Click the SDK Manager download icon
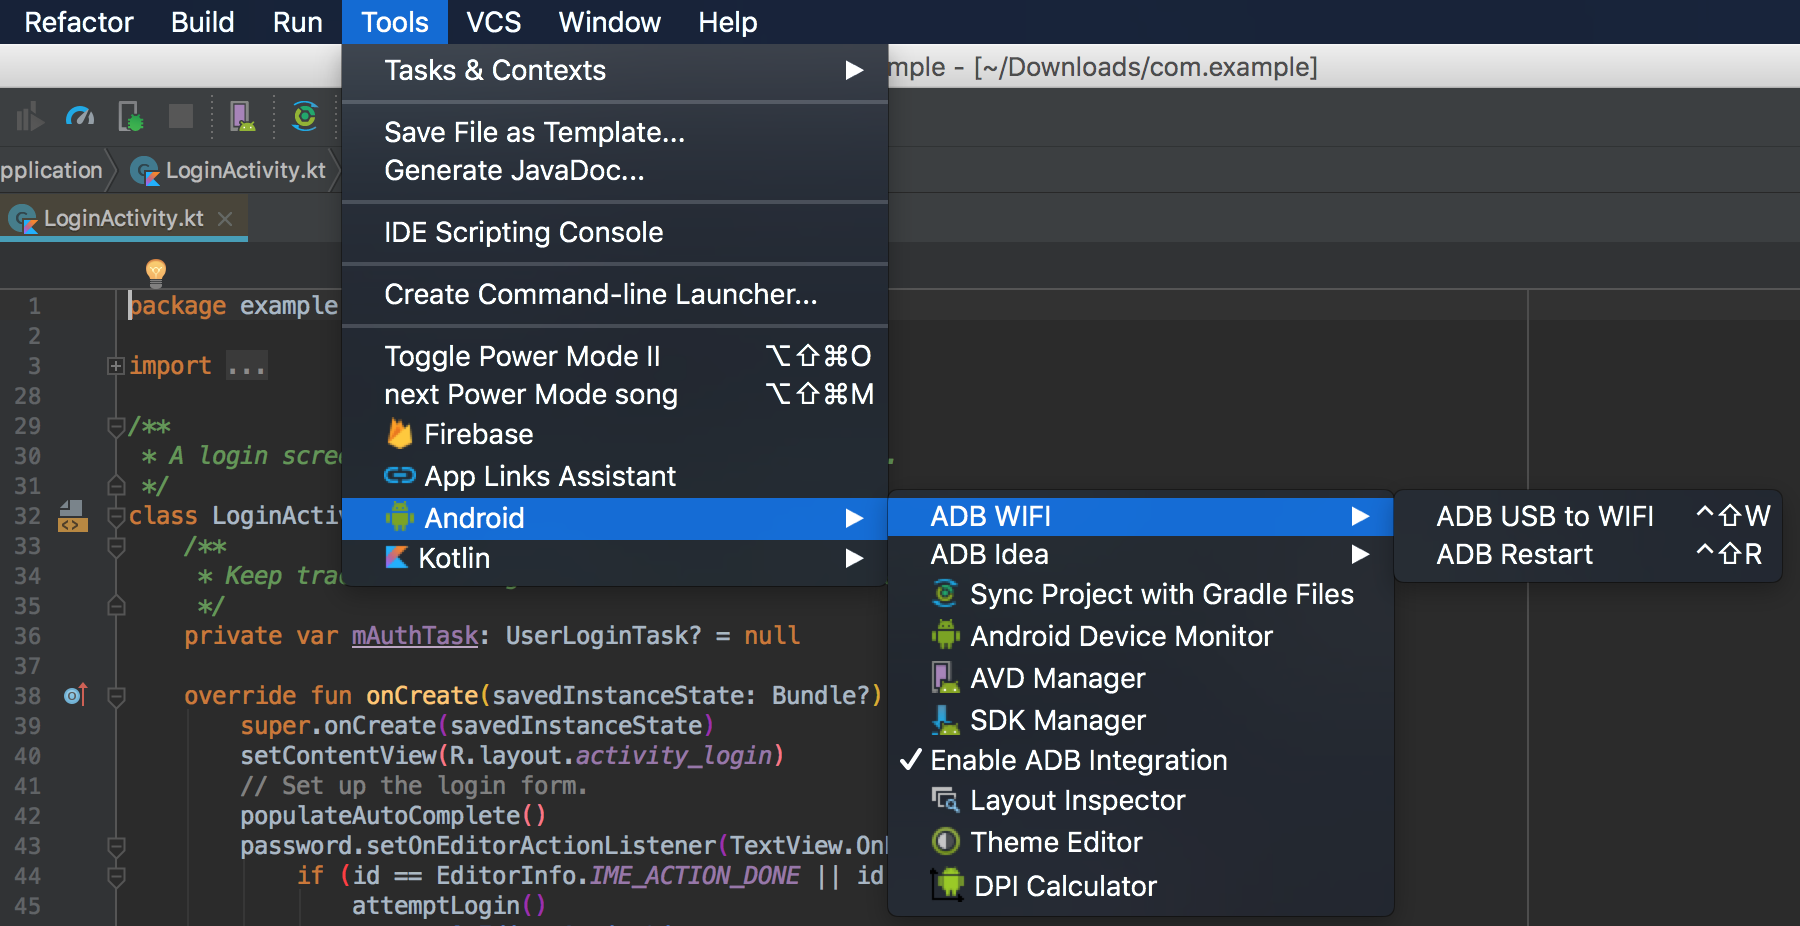The image size is (1800, 926). pos(945,720)
